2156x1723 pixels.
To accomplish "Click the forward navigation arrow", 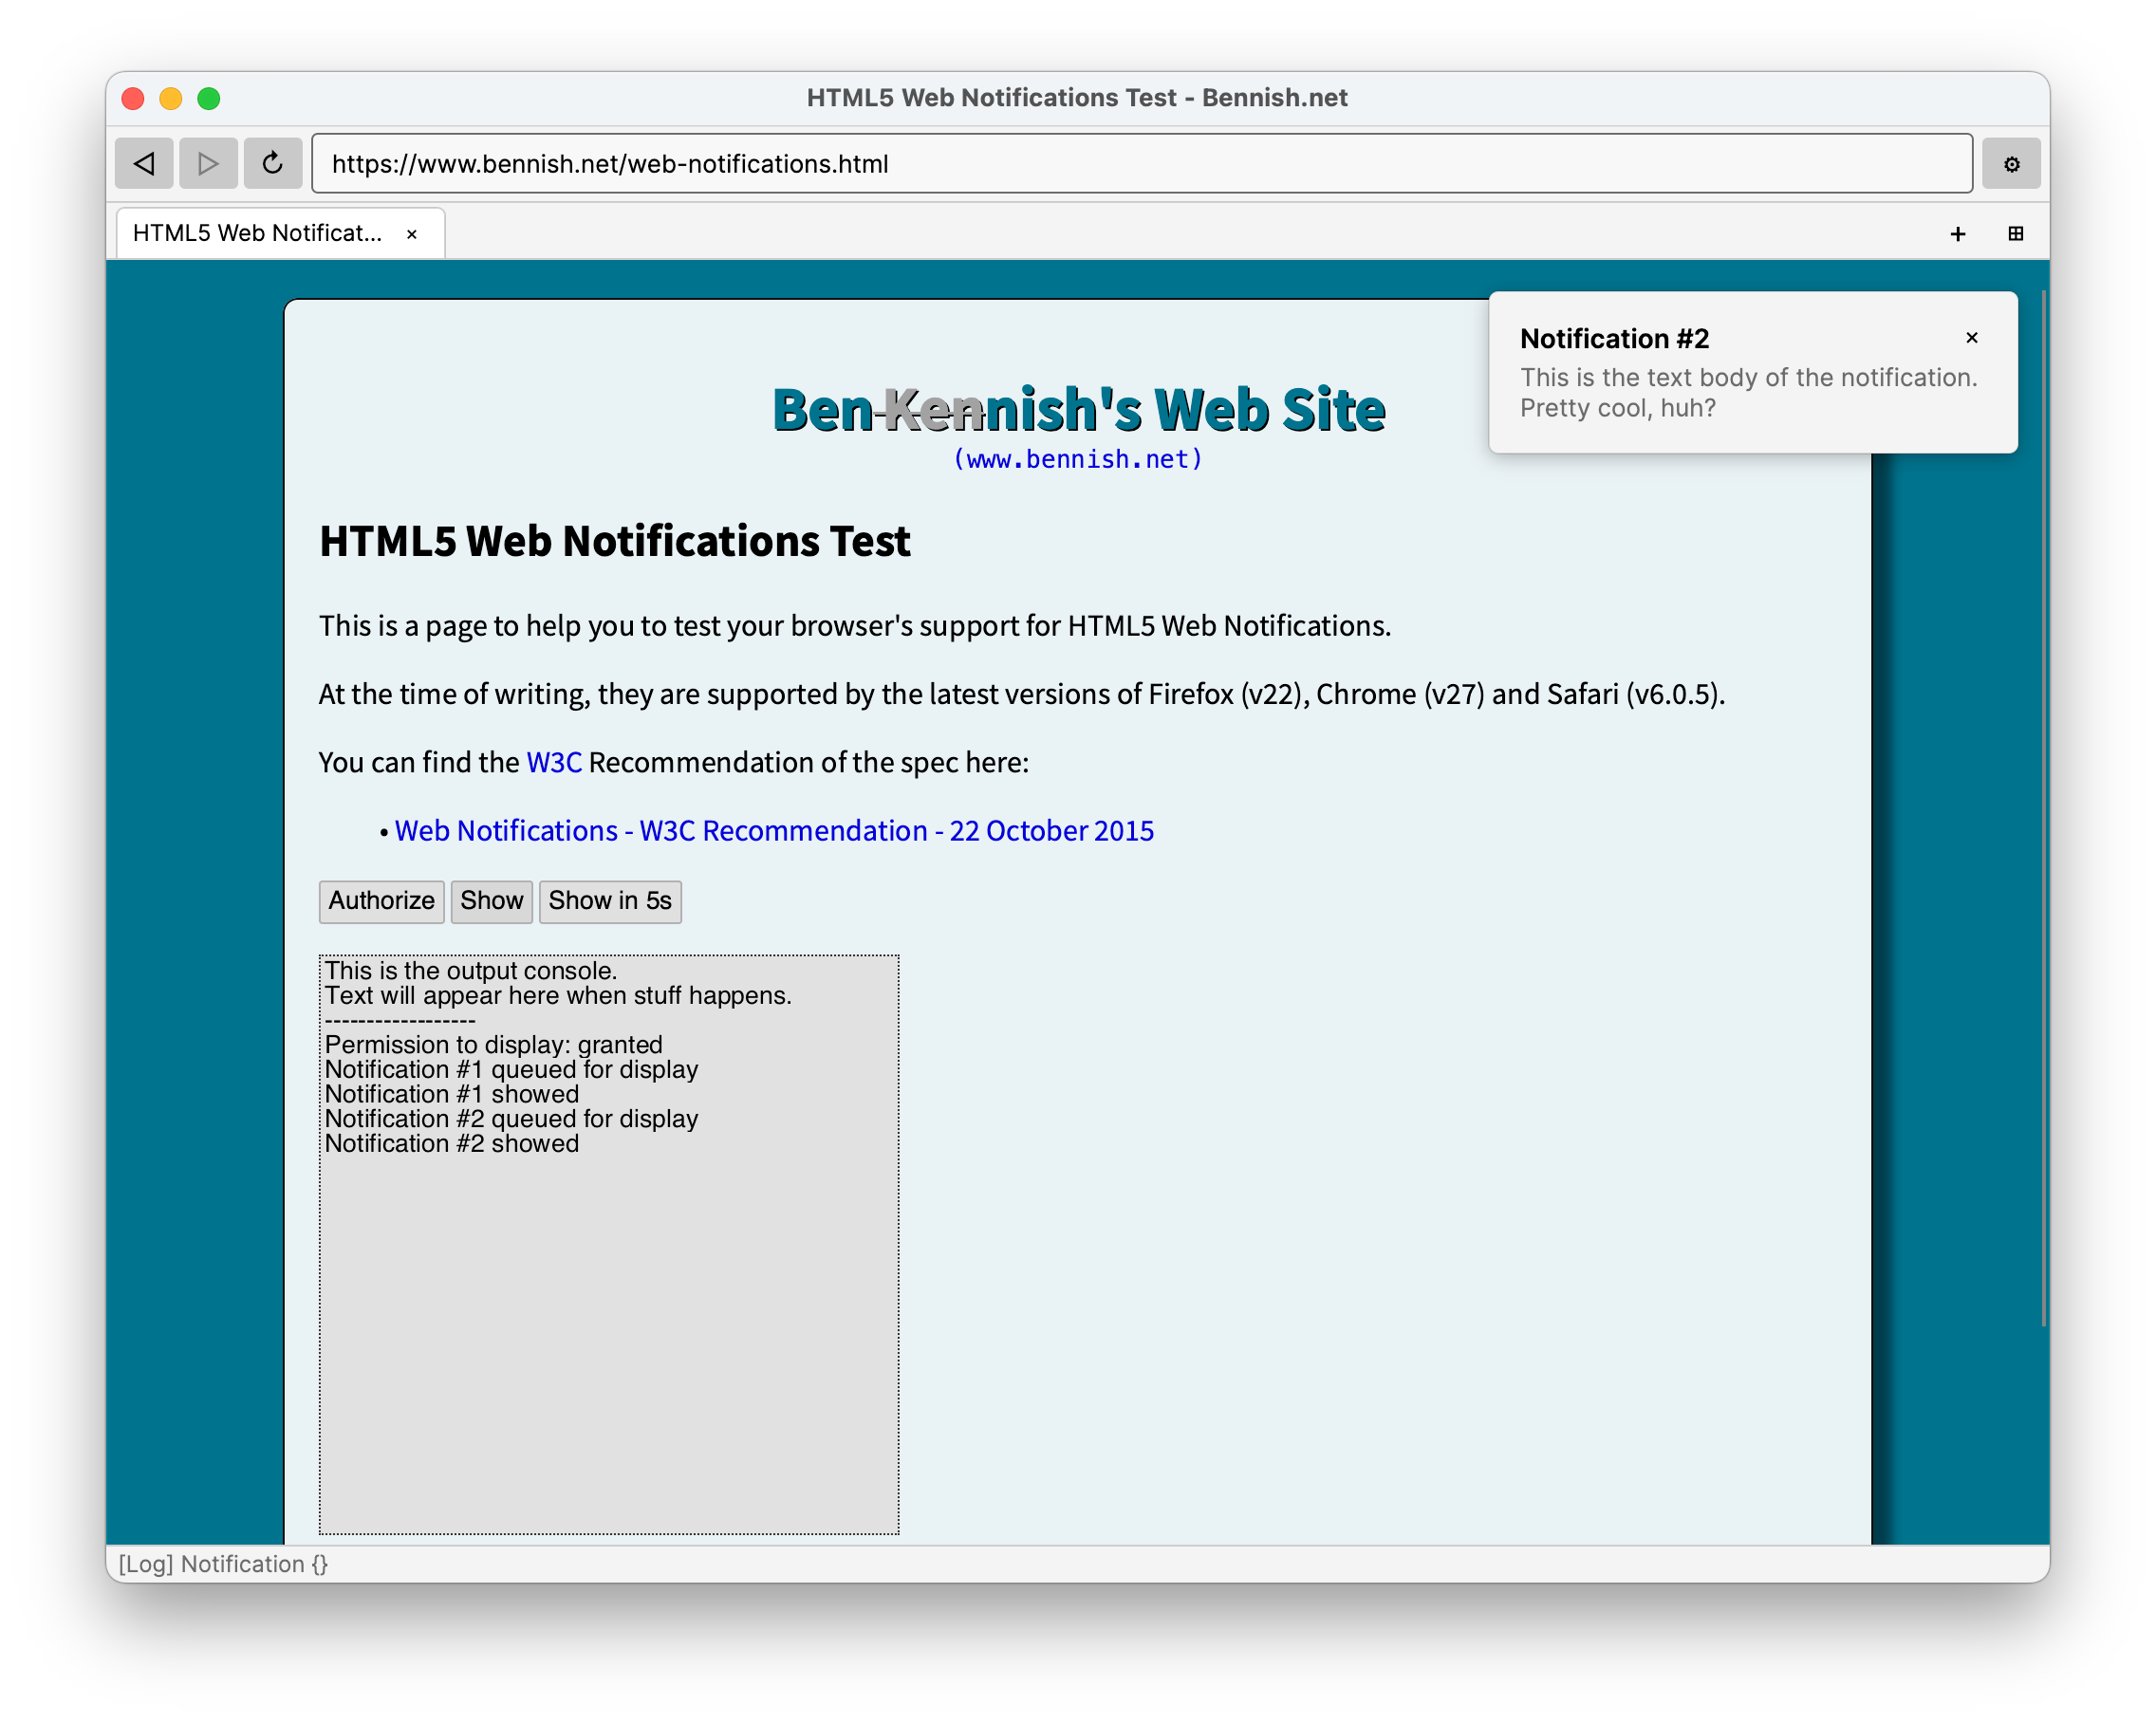I will click(208, 163).
